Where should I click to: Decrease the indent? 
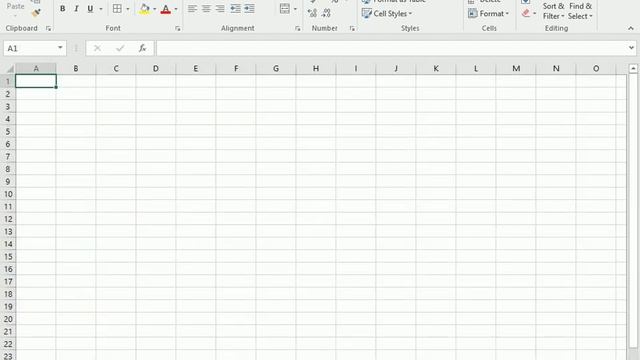[236, 9]
